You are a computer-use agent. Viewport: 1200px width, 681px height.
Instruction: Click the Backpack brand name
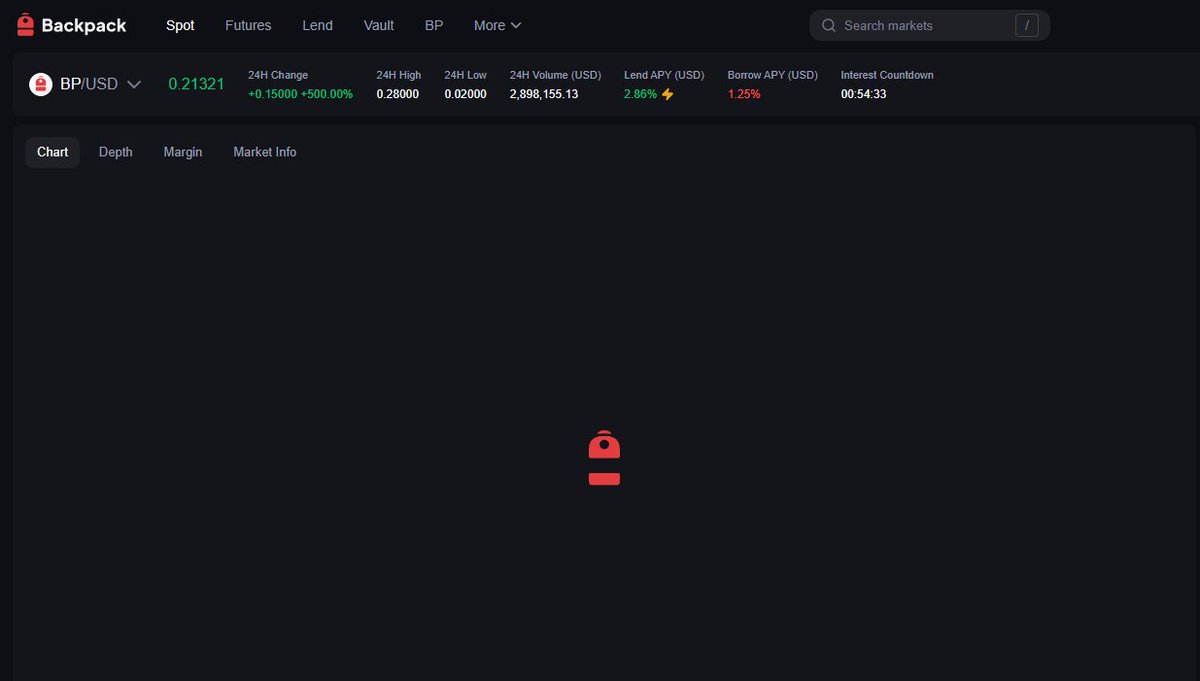click(84, 25)
